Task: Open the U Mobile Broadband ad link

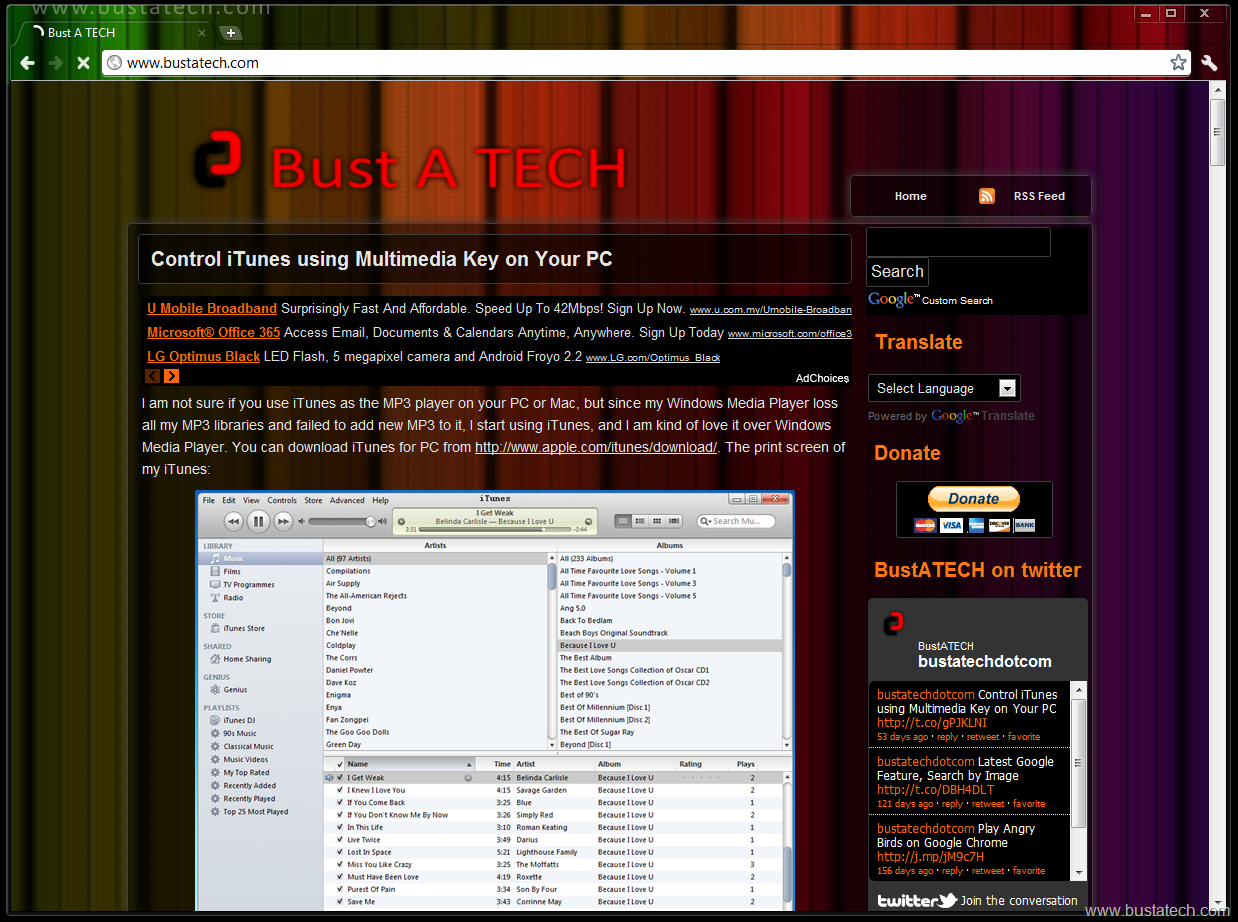Action: pyautogui.click(x=212, y=308)
